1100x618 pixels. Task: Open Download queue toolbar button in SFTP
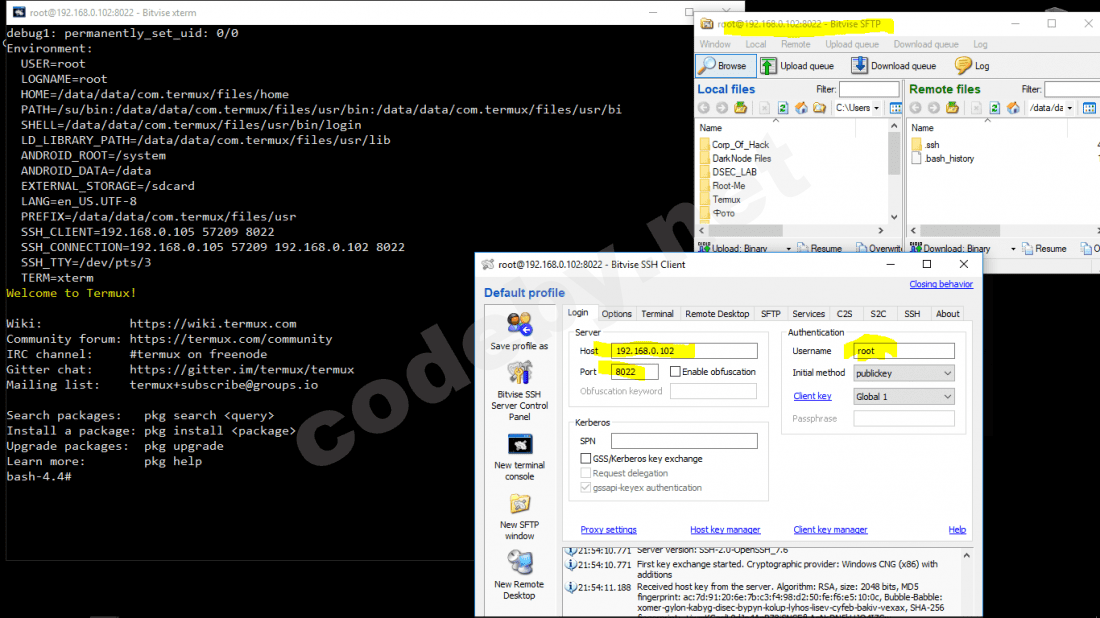pyautogui.click(x=894, y=66)
